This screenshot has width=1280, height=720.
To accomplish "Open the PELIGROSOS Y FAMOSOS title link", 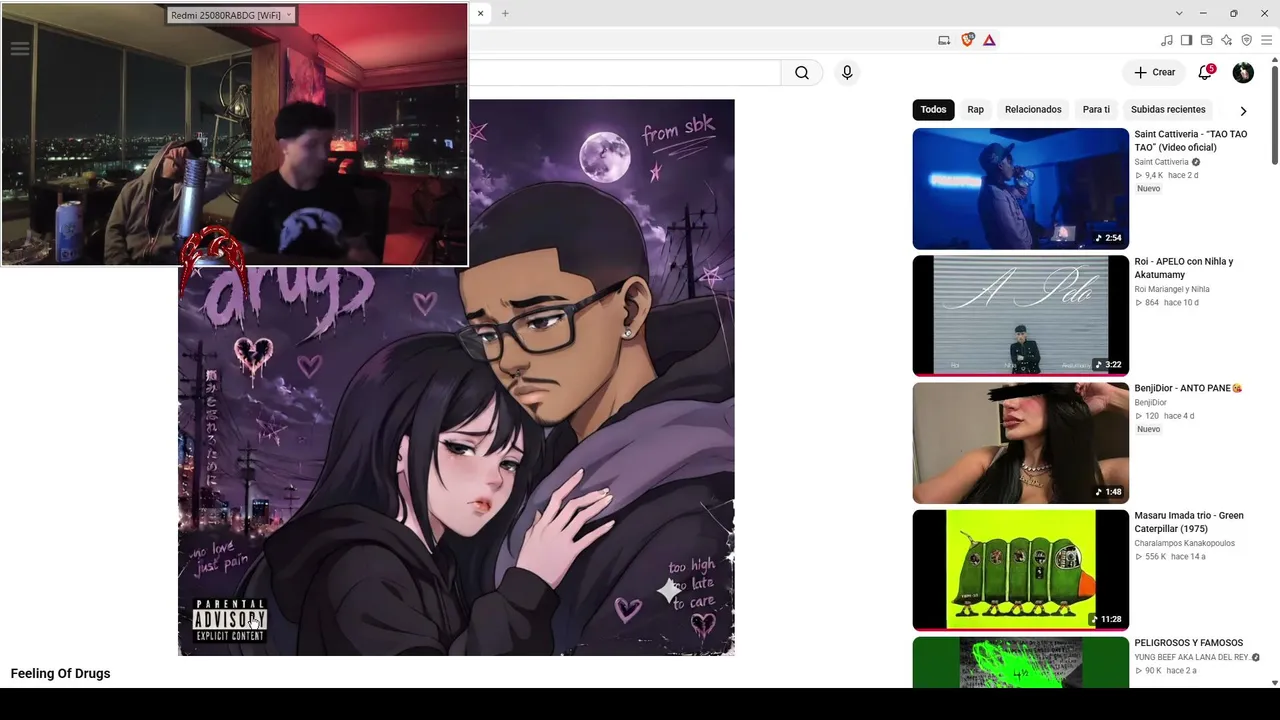I will pos(1189,643).
